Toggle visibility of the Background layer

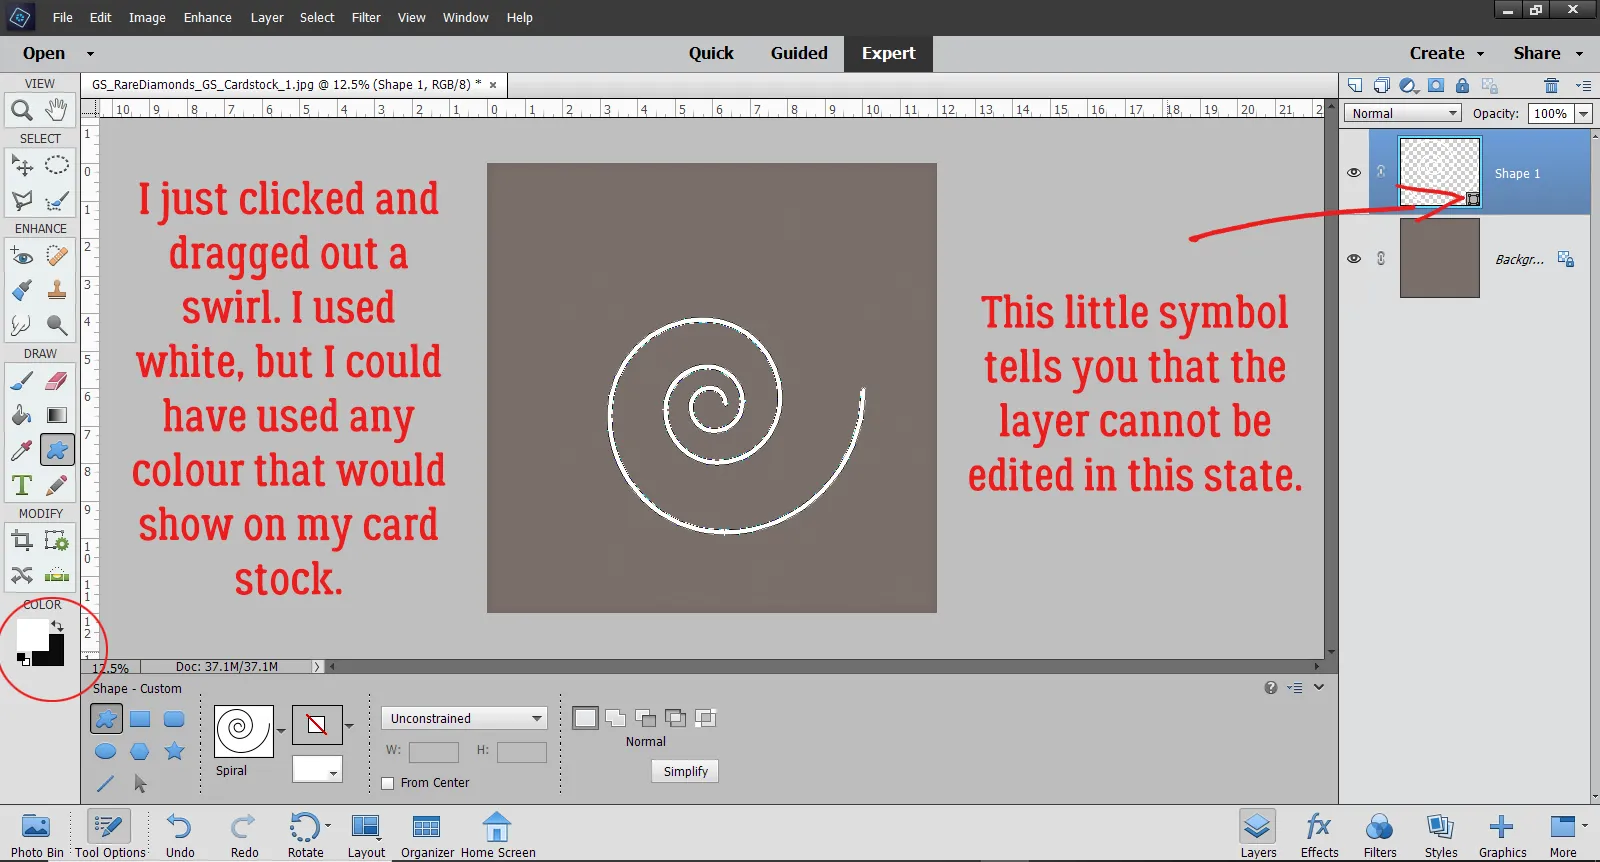point(1354,258)
